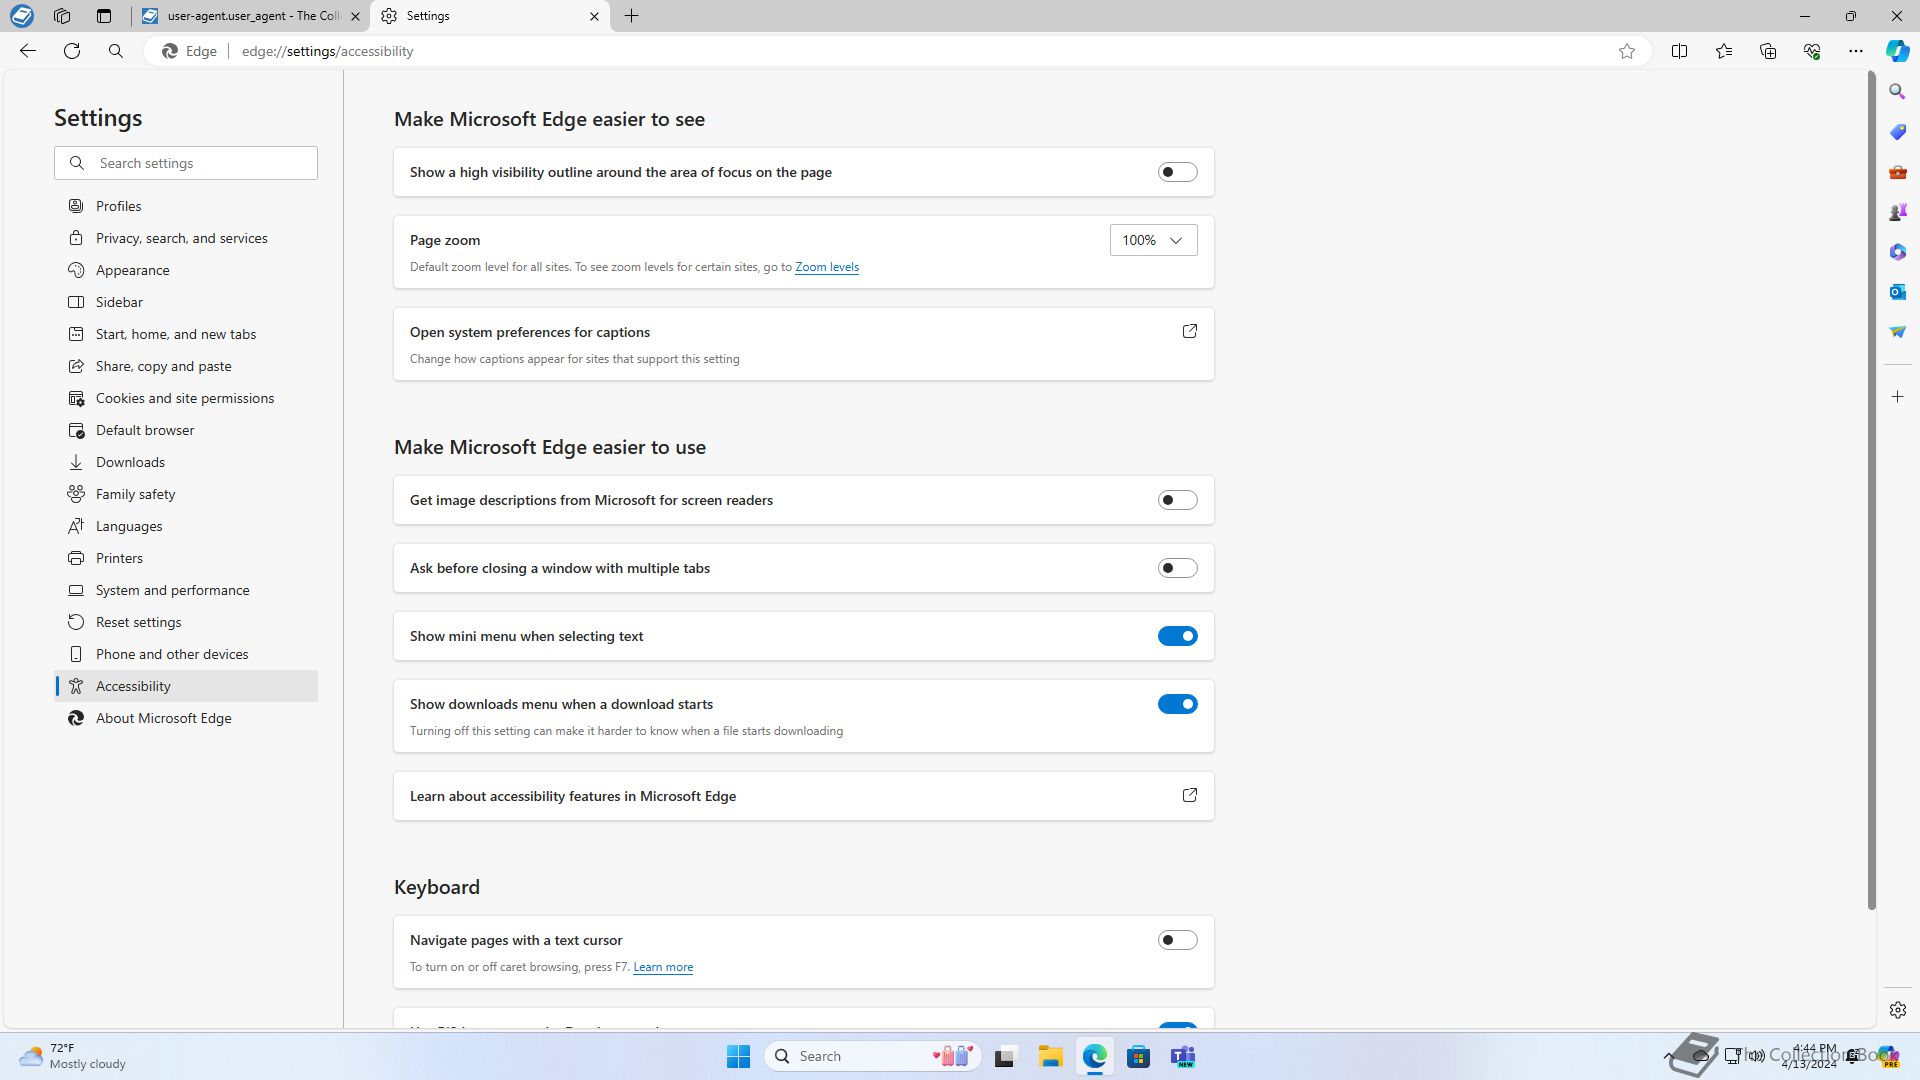
Task: Open Microsoft Teams in taskbar
Action: [1183, 1056]
